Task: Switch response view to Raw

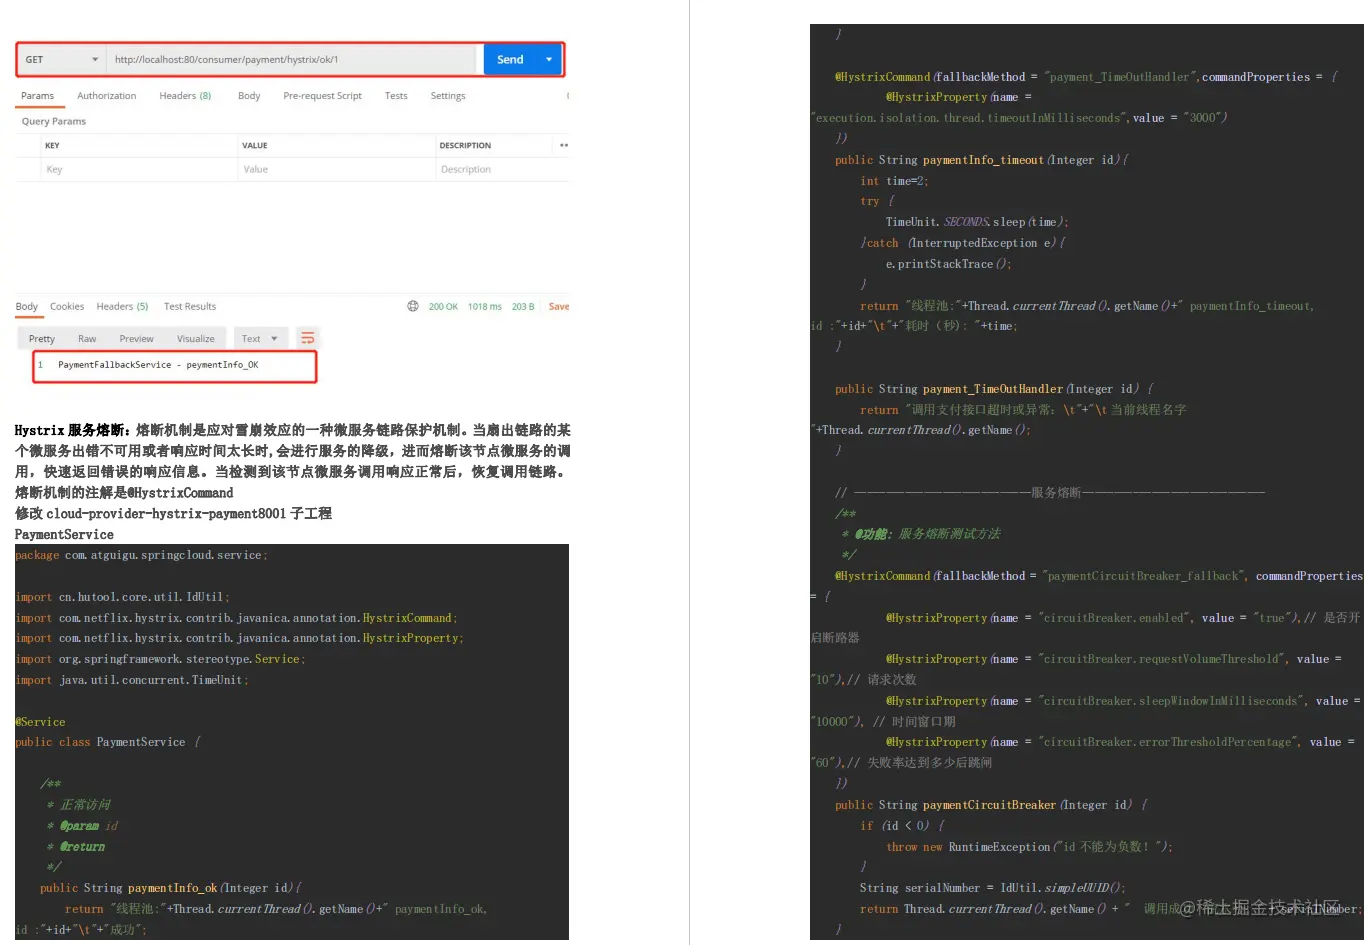Action: point(87,338)
